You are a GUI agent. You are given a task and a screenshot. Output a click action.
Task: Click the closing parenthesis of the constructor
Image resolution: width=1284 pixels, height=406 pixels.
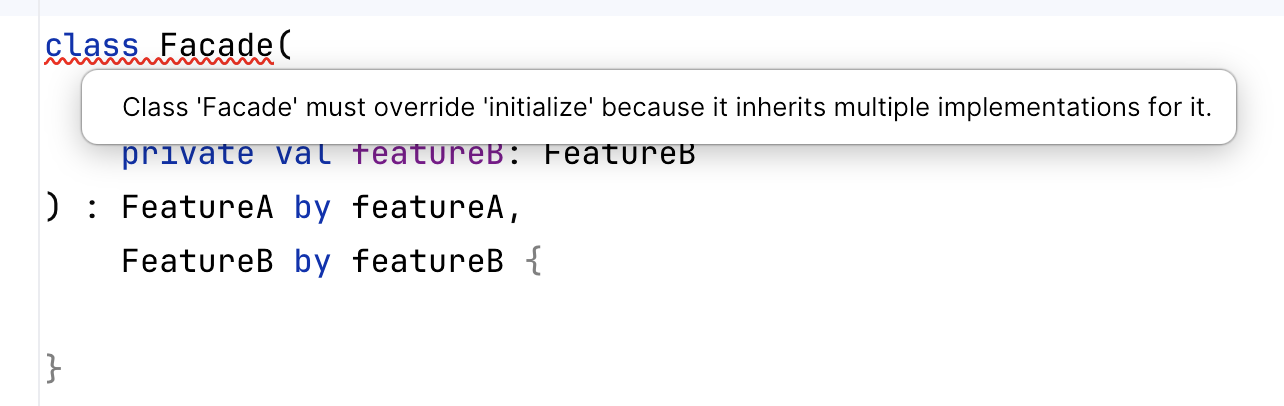pyautogui.click(x=54, y=208)
